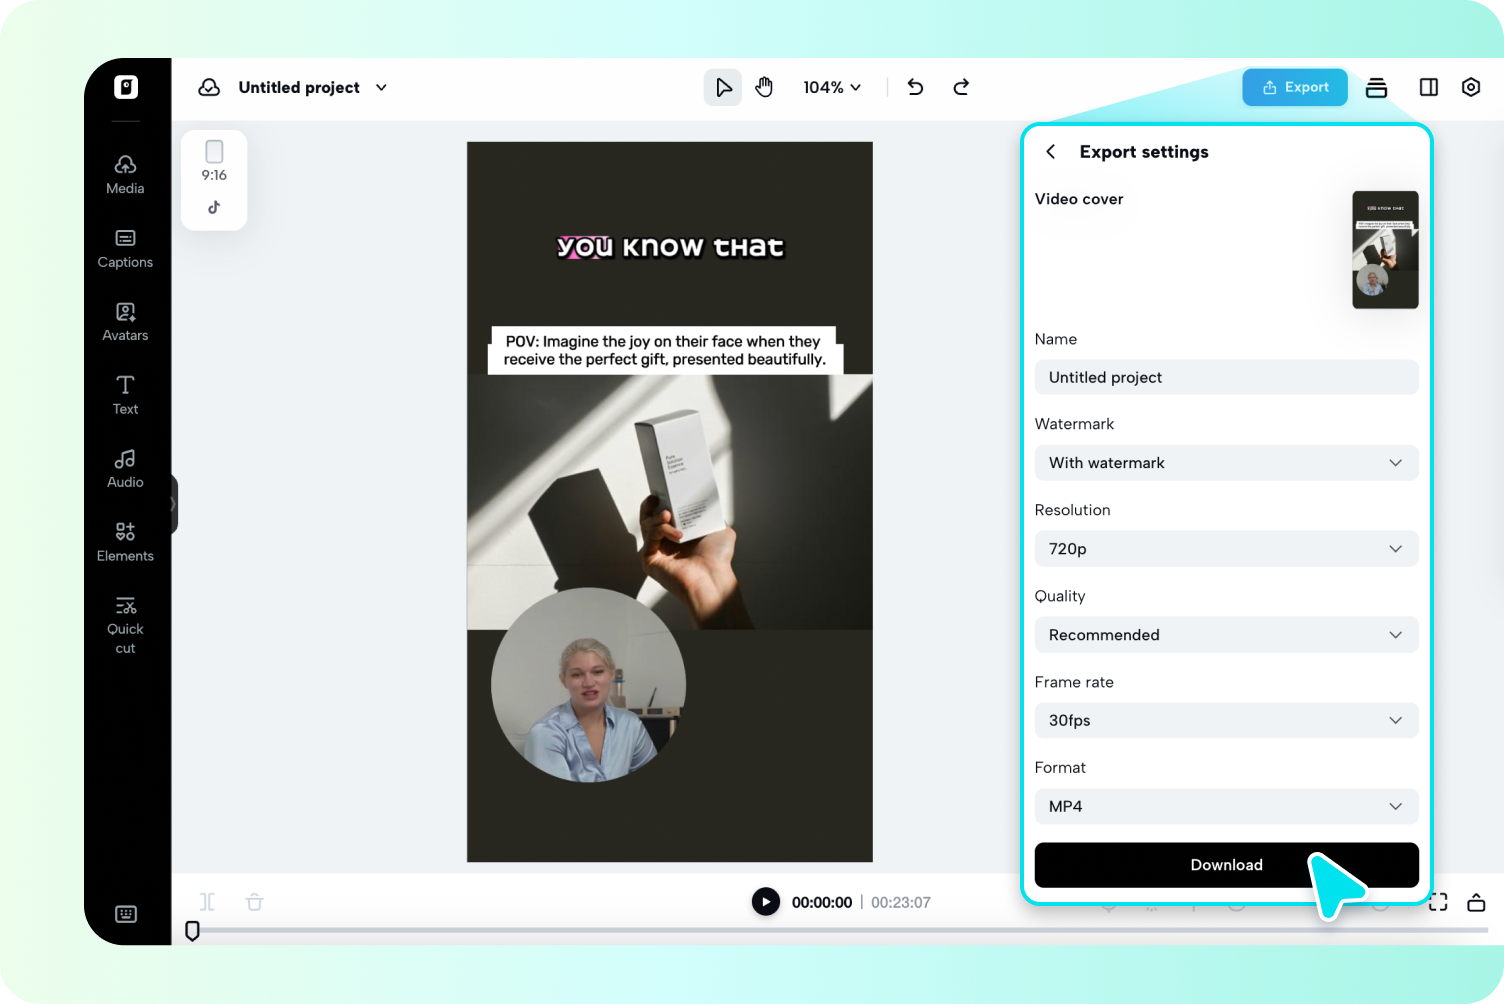Click the split clip icon

pos(207,902)
